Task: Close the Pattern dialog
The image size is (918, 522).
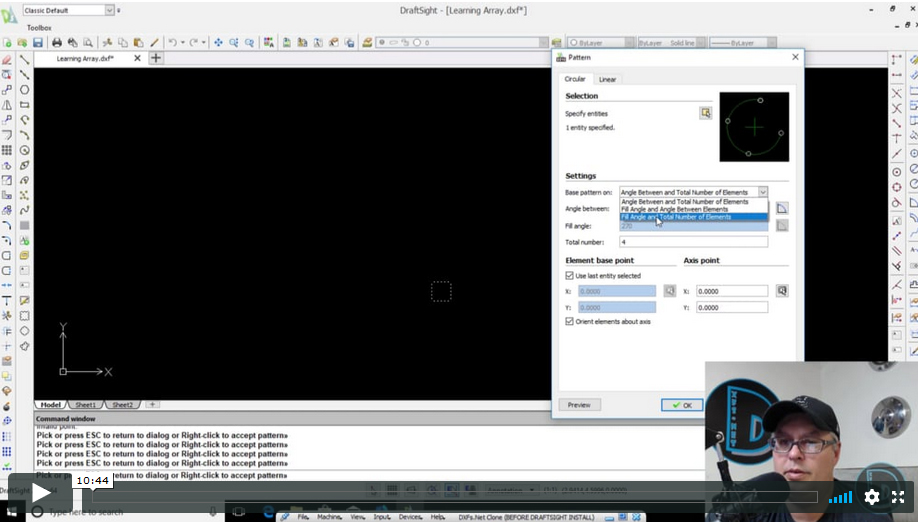Action: [795, 57]
